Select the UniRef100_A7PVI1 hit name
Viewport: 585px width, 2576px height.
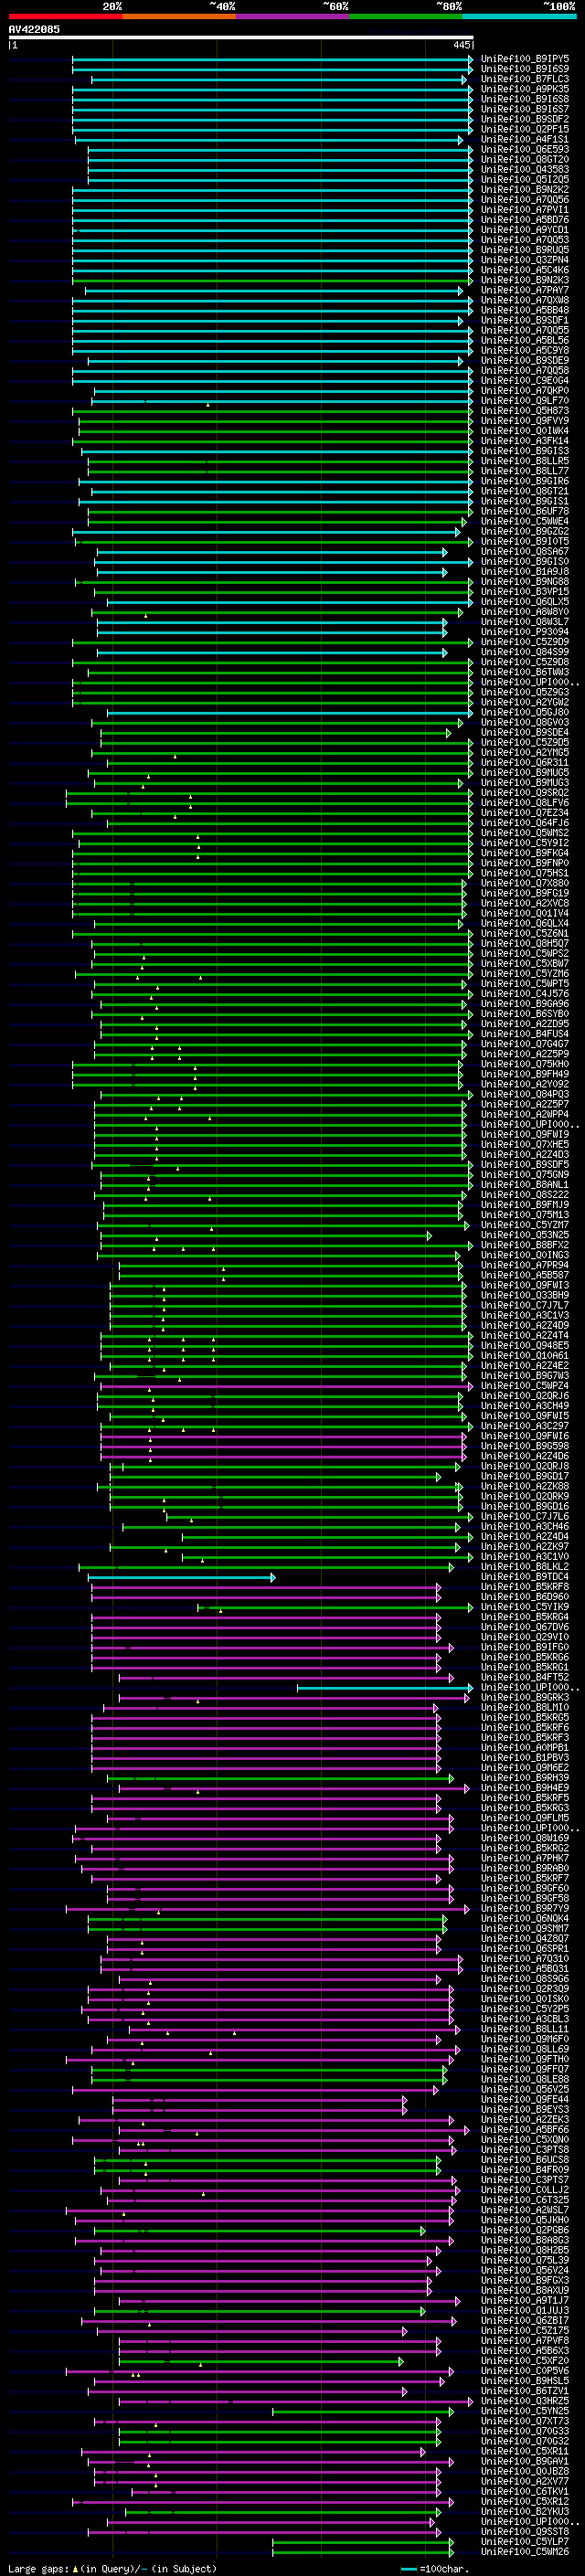[x=525, y=210]
